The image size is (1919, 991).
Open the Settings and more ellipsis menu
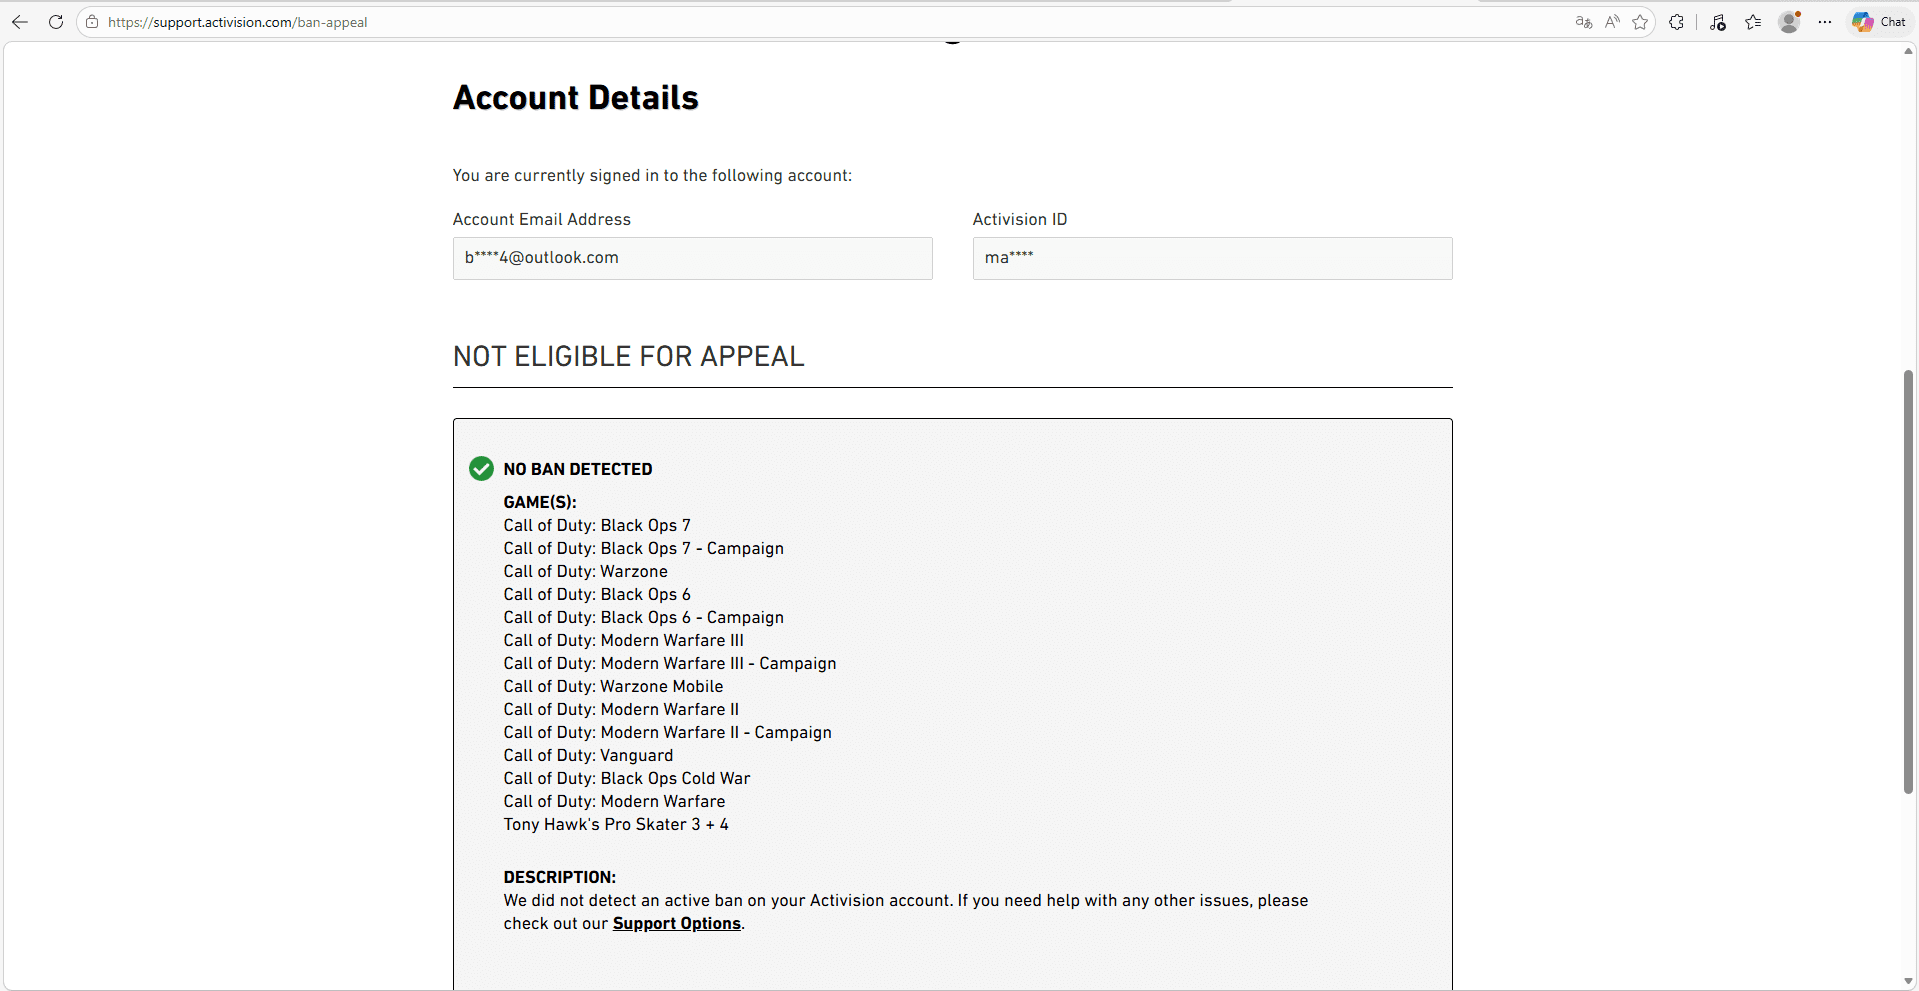click(x=1825, y=22)
